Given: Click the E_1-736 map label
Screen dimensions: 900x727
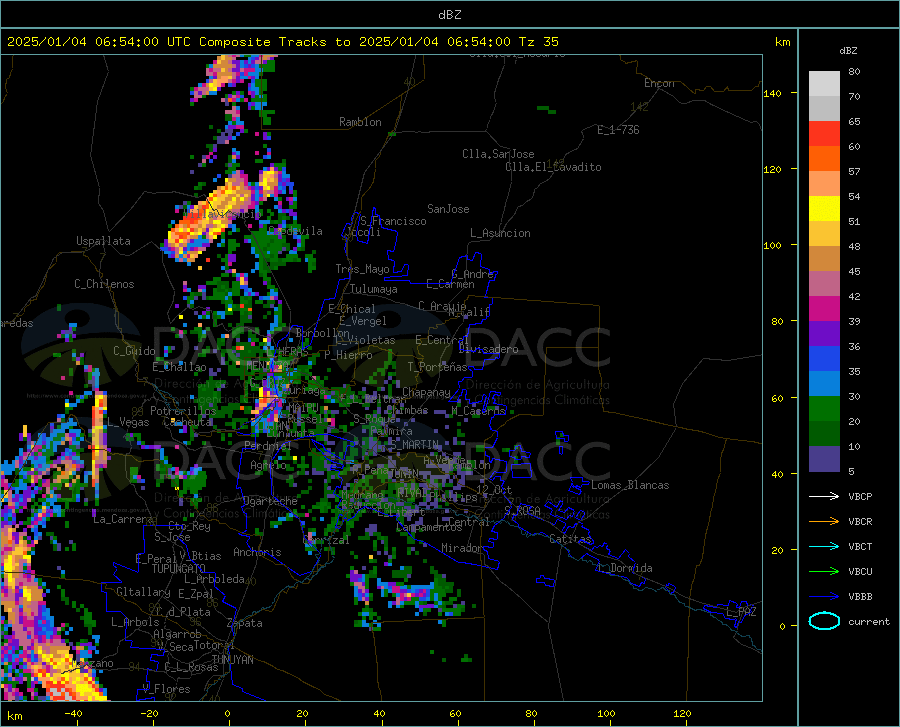Looking at the screenshot, I should (618, 130).
